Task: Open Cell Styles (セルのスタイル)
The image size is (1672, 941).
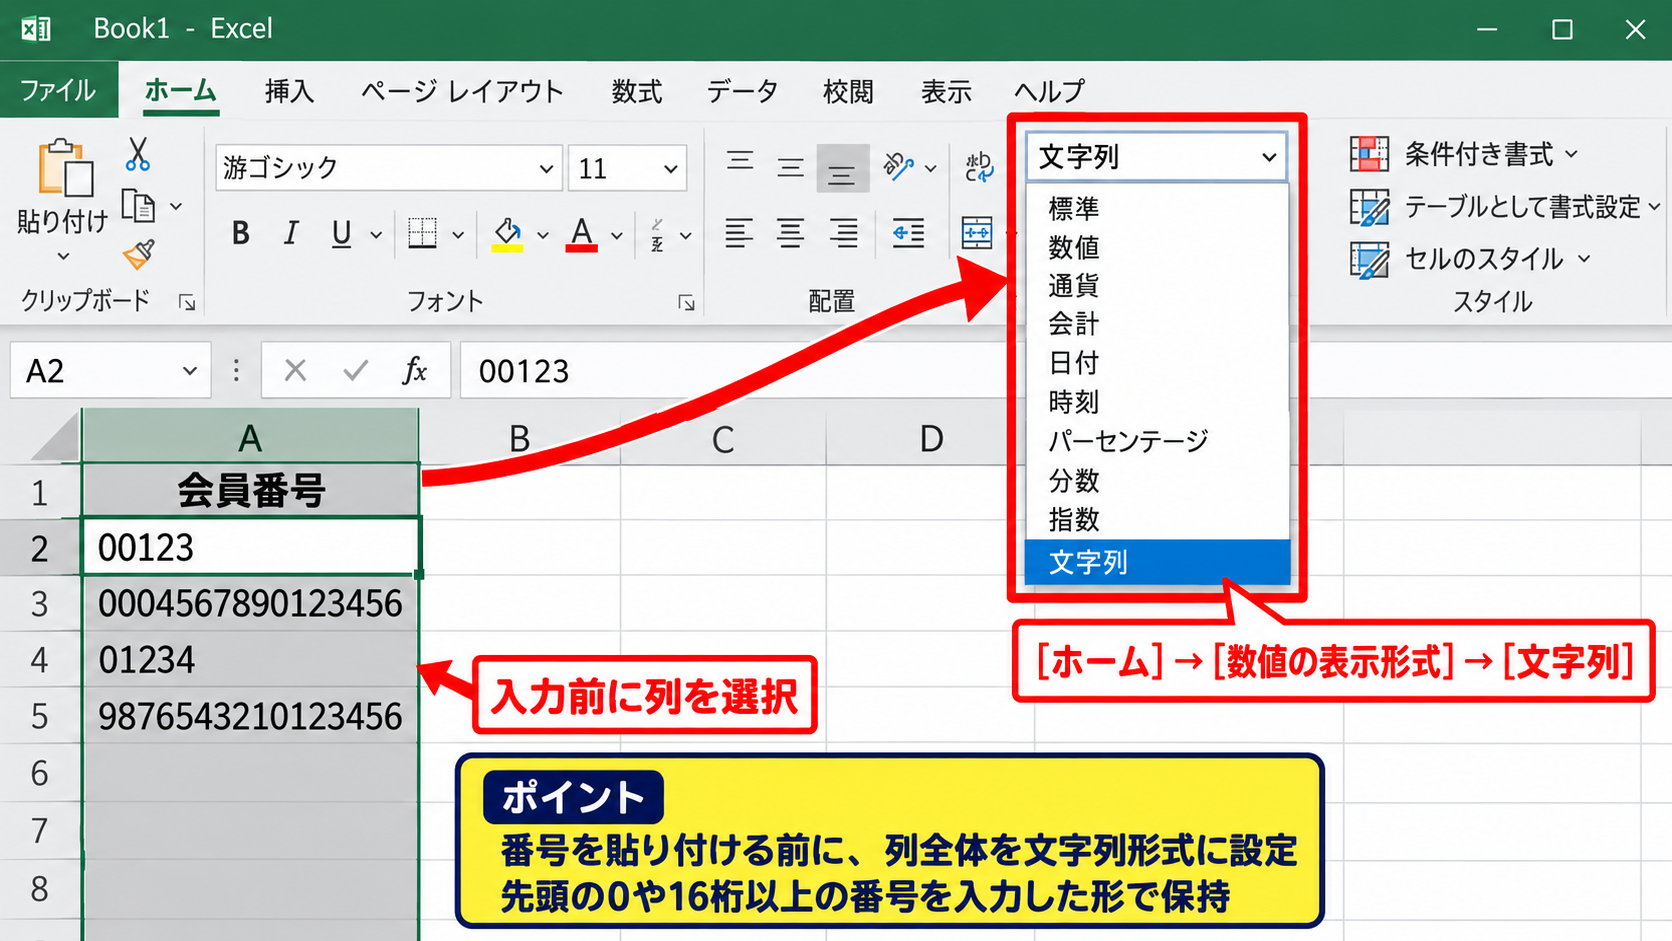Action: pyautogui.click(x=1470, y=259)
